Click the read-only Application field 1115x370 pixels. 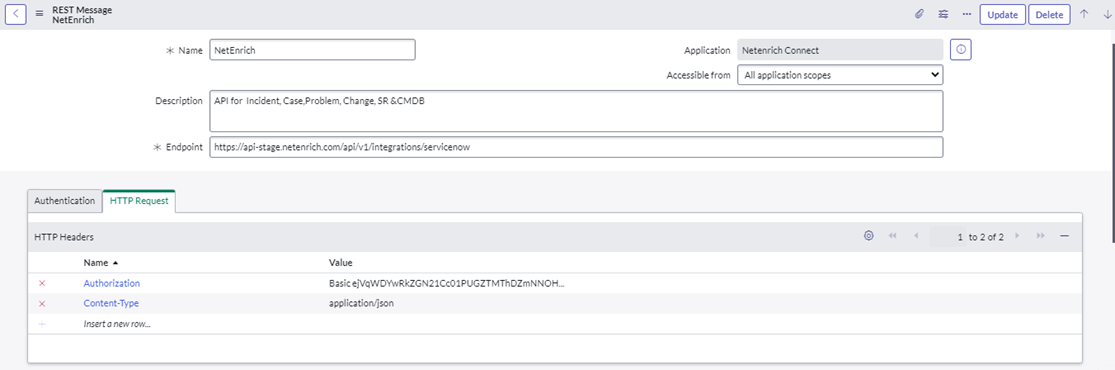tap(840, 50)
